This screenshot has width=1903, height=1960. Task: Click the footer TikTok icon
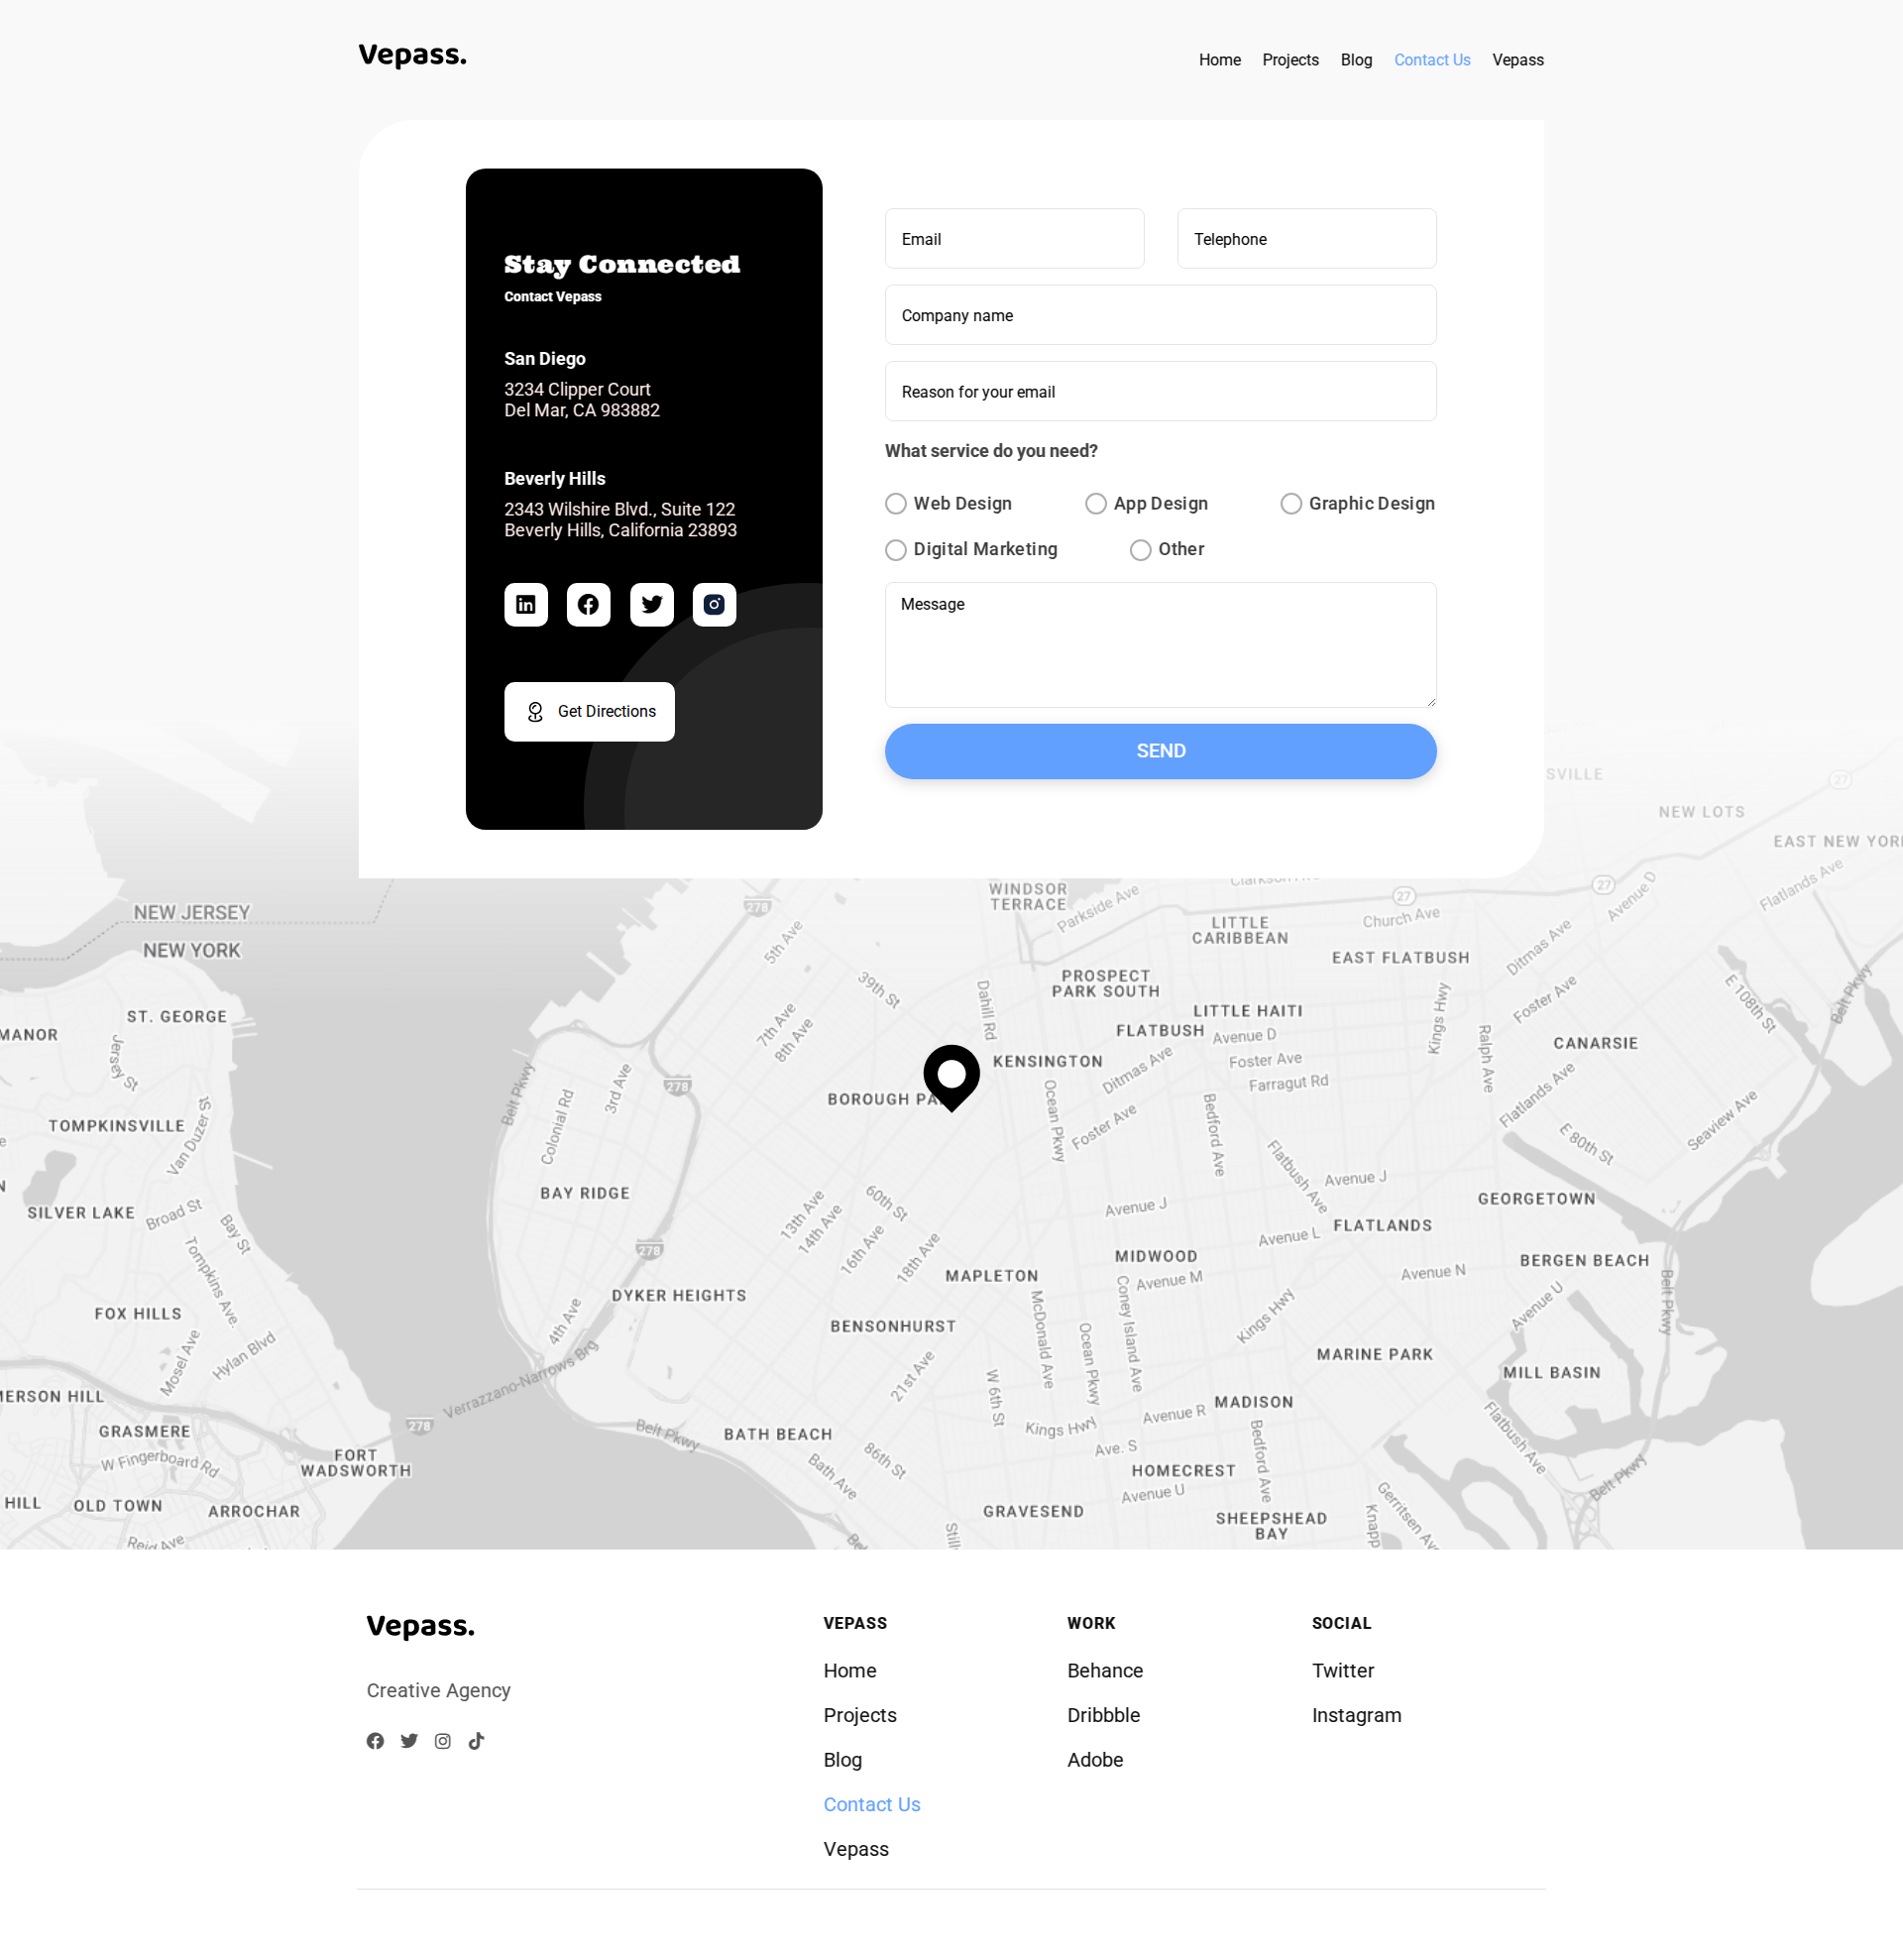pyautogui.click(x=477, y=1741)
